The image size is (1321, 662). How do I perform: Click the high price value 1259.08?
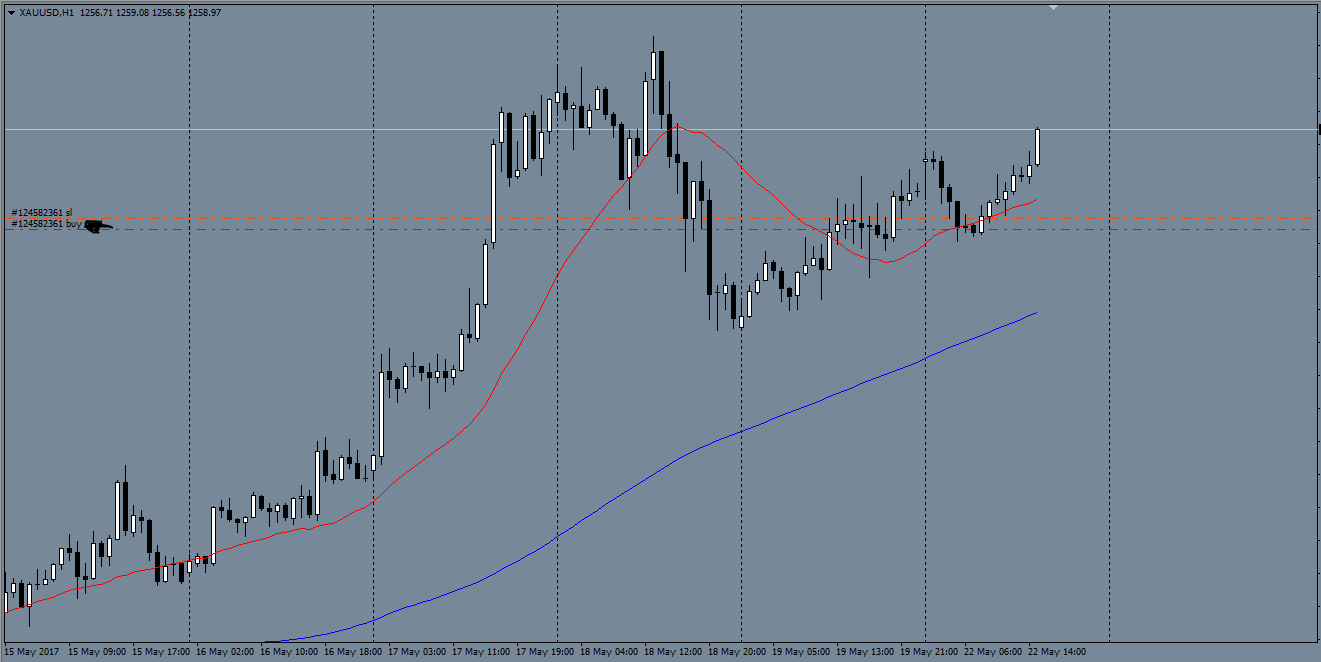pyautogui.click(x=132, y=12)
